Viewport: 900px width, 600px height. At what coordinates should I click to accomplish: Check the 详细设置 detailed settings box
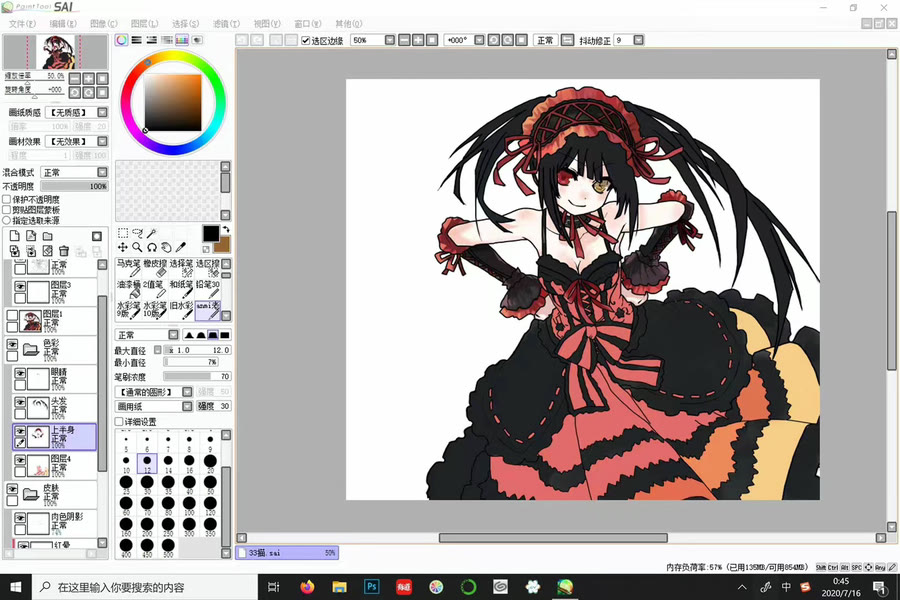(119, 421)
